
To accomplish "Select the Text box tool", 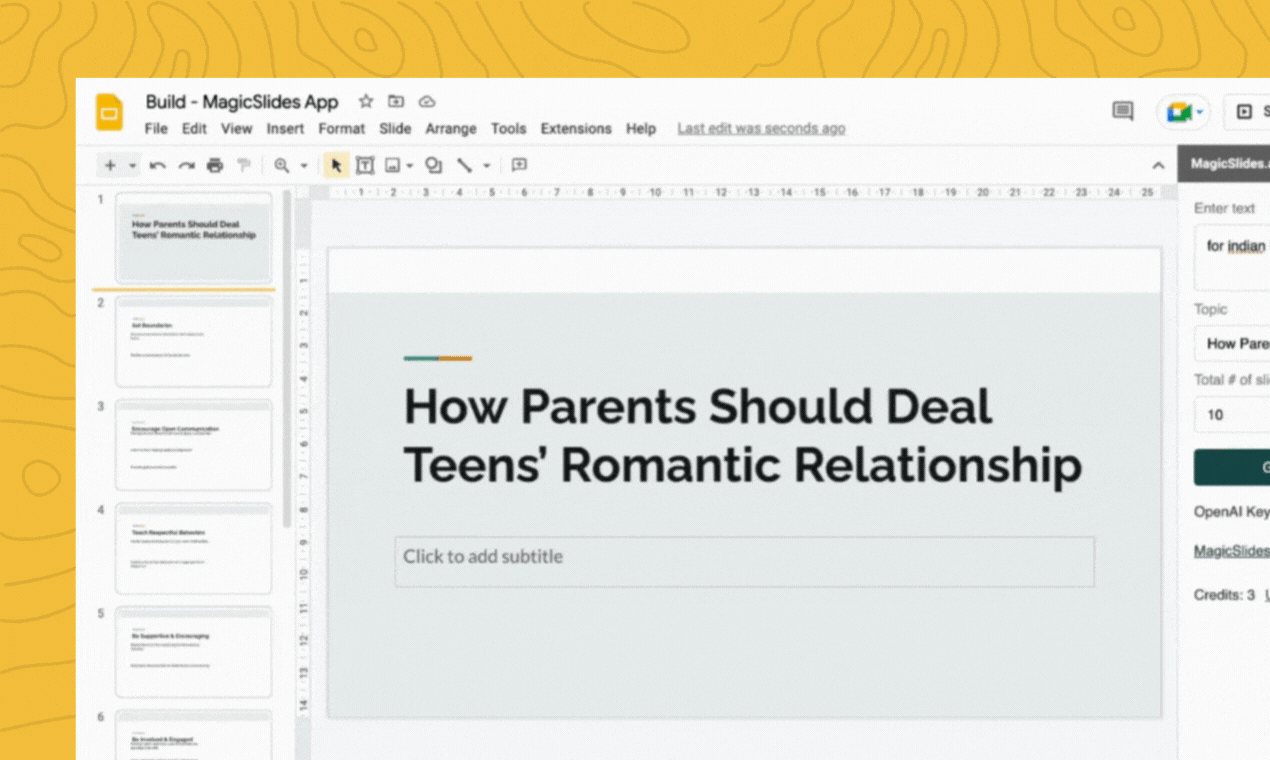I will coord(365,166).
